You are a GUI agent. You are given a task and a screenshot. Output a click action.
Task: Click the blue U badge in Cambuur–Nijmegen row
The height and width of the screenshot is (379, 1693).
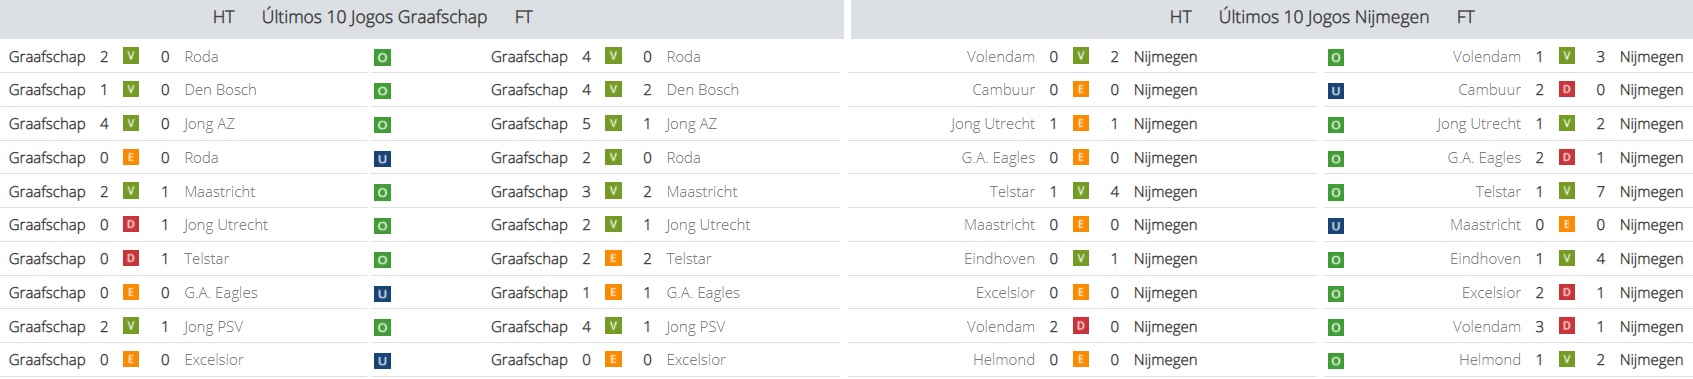coord(1335,91)
